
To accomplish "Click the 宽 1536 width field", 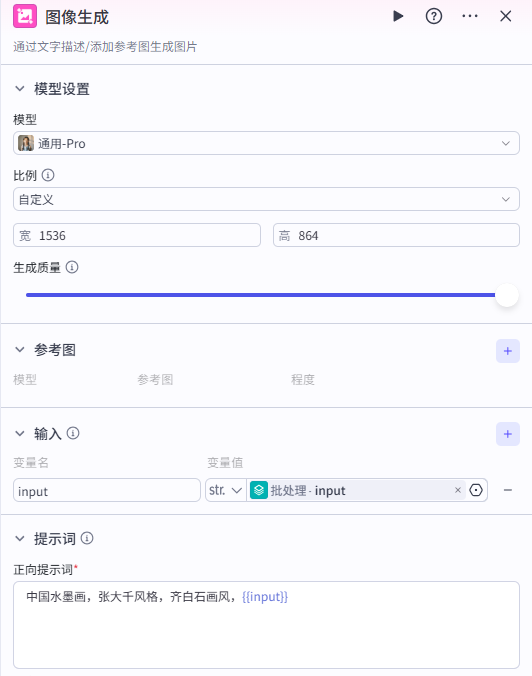I will [137, 235].
